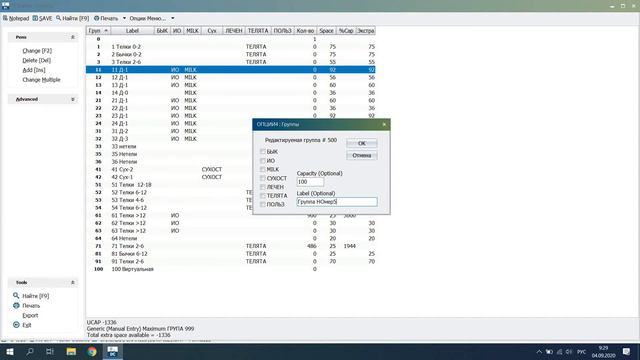Image resolution: width=640 pixels, height=360 pixels.
Task: Collapse the Tools panel section
Action: pos(73,282)
